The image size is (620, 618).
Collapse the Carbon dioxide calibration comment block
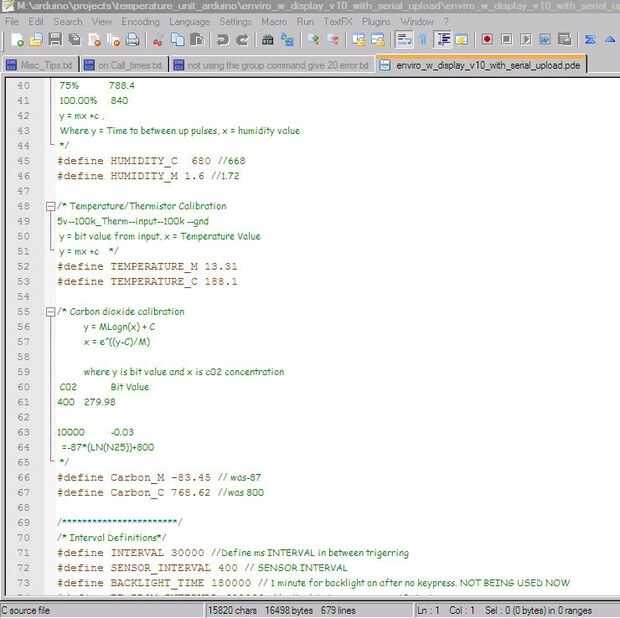click(49, 311)
